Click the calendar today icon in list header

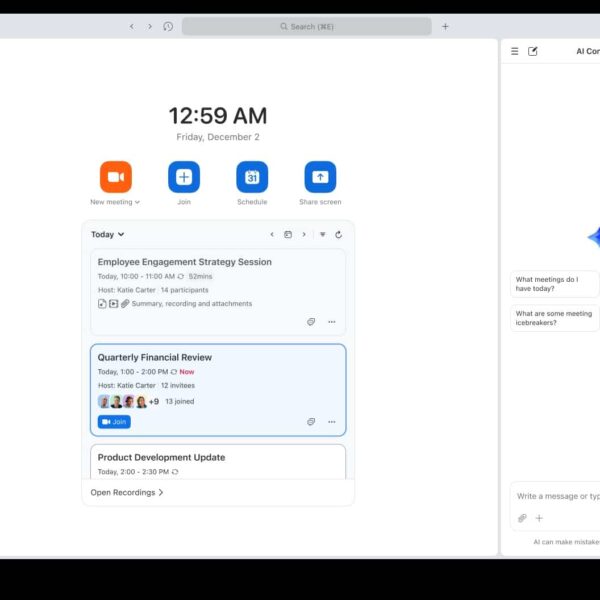point(288,234)
